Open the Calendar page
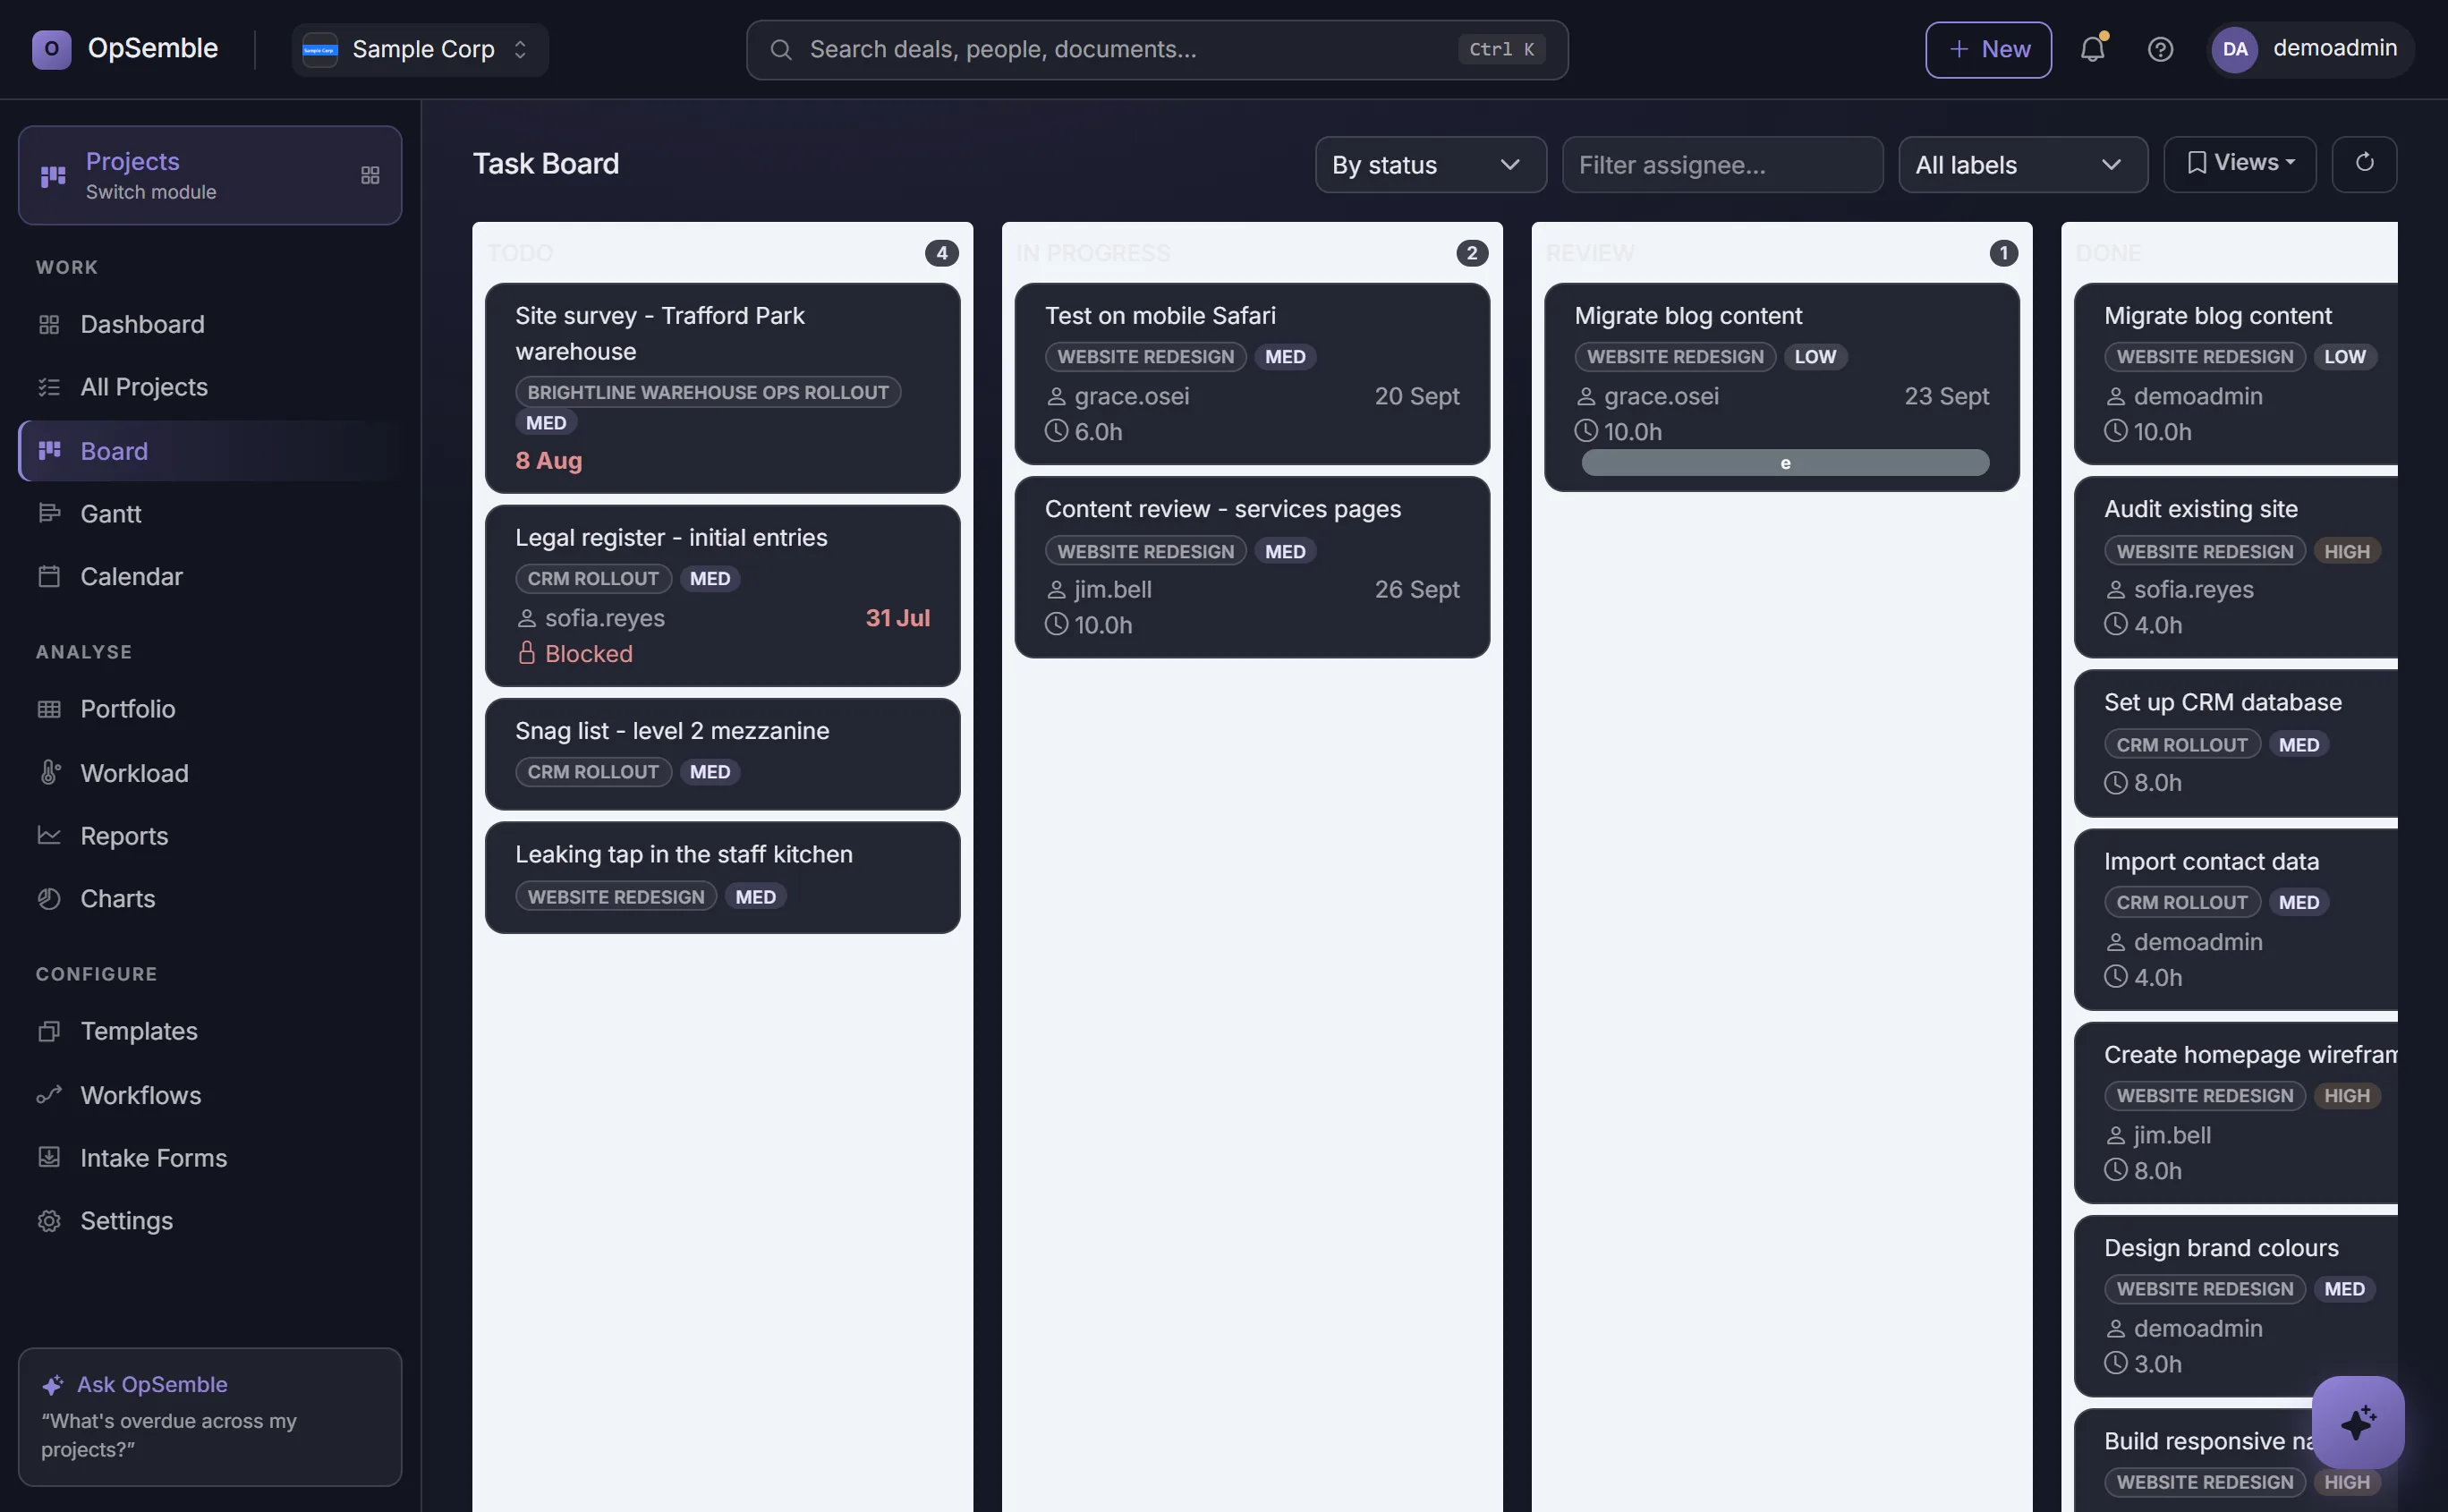The image size is (2448, 1512). [210, 577]
